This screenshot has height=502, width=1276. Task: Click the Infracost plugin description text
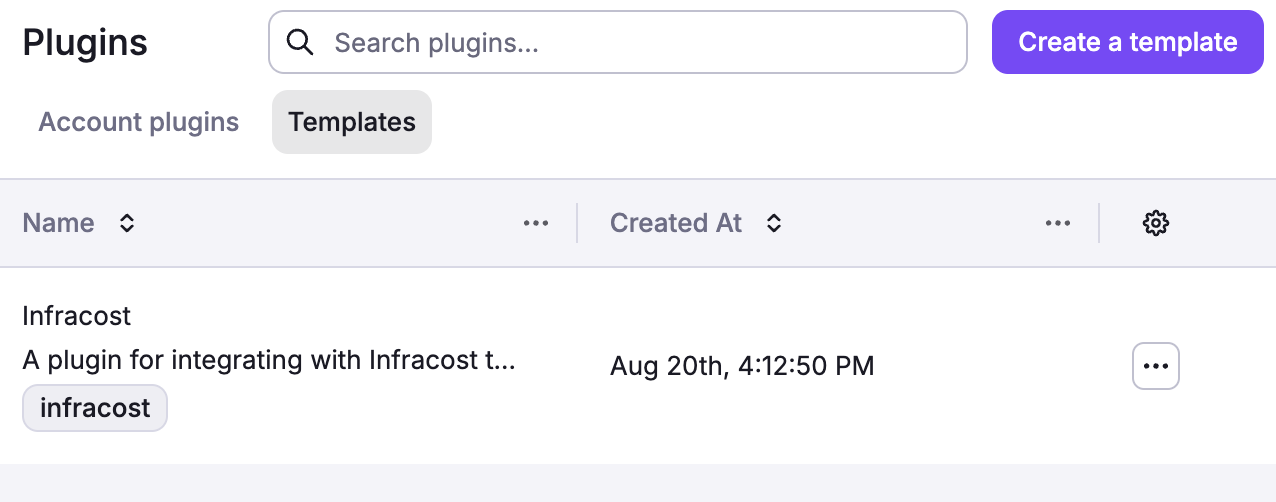coord(268,360)
